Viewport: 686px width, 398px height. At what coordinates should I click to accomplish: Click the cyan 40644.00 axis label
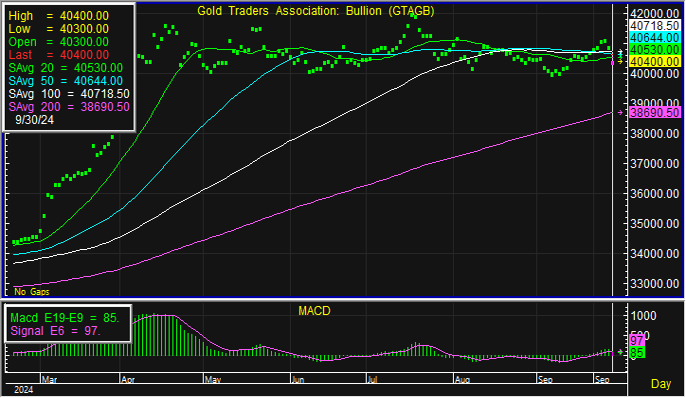click(x=654, y=38)
